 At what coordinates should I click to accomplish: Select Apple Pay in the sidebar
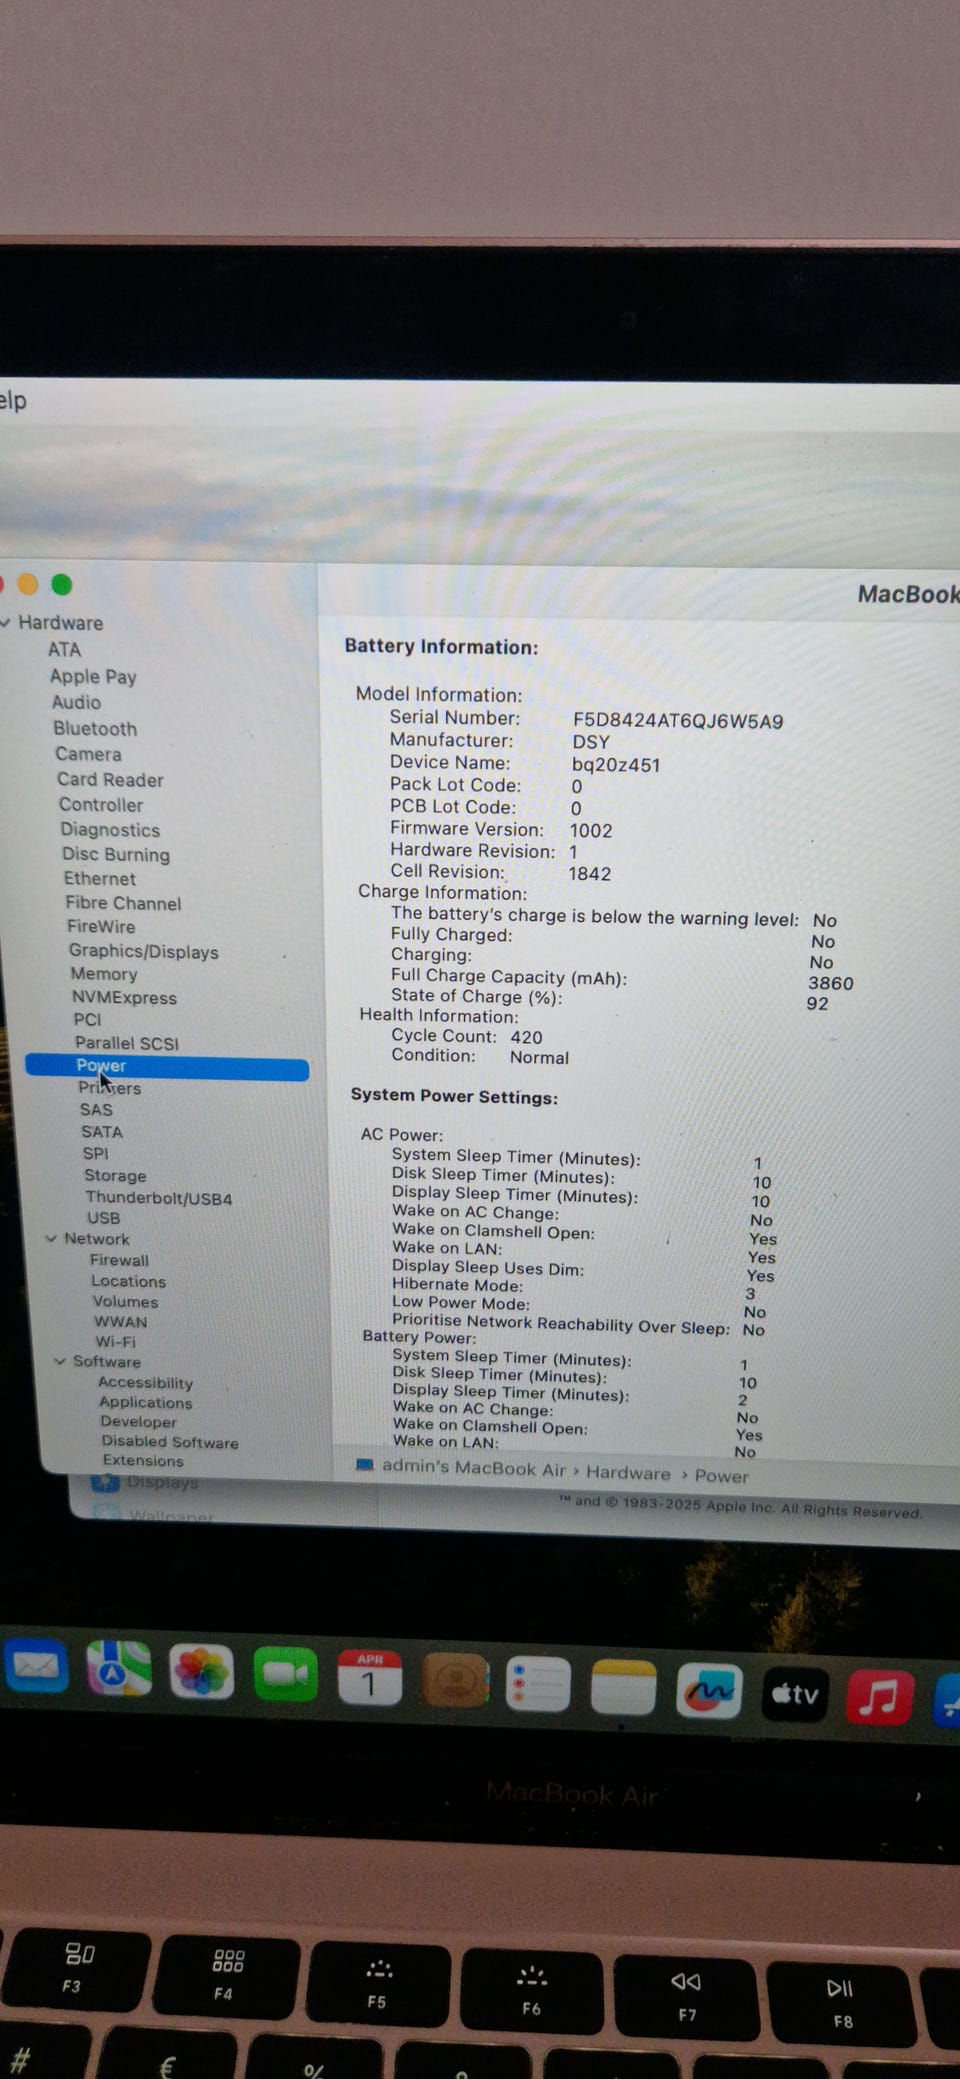coord(93,676)
